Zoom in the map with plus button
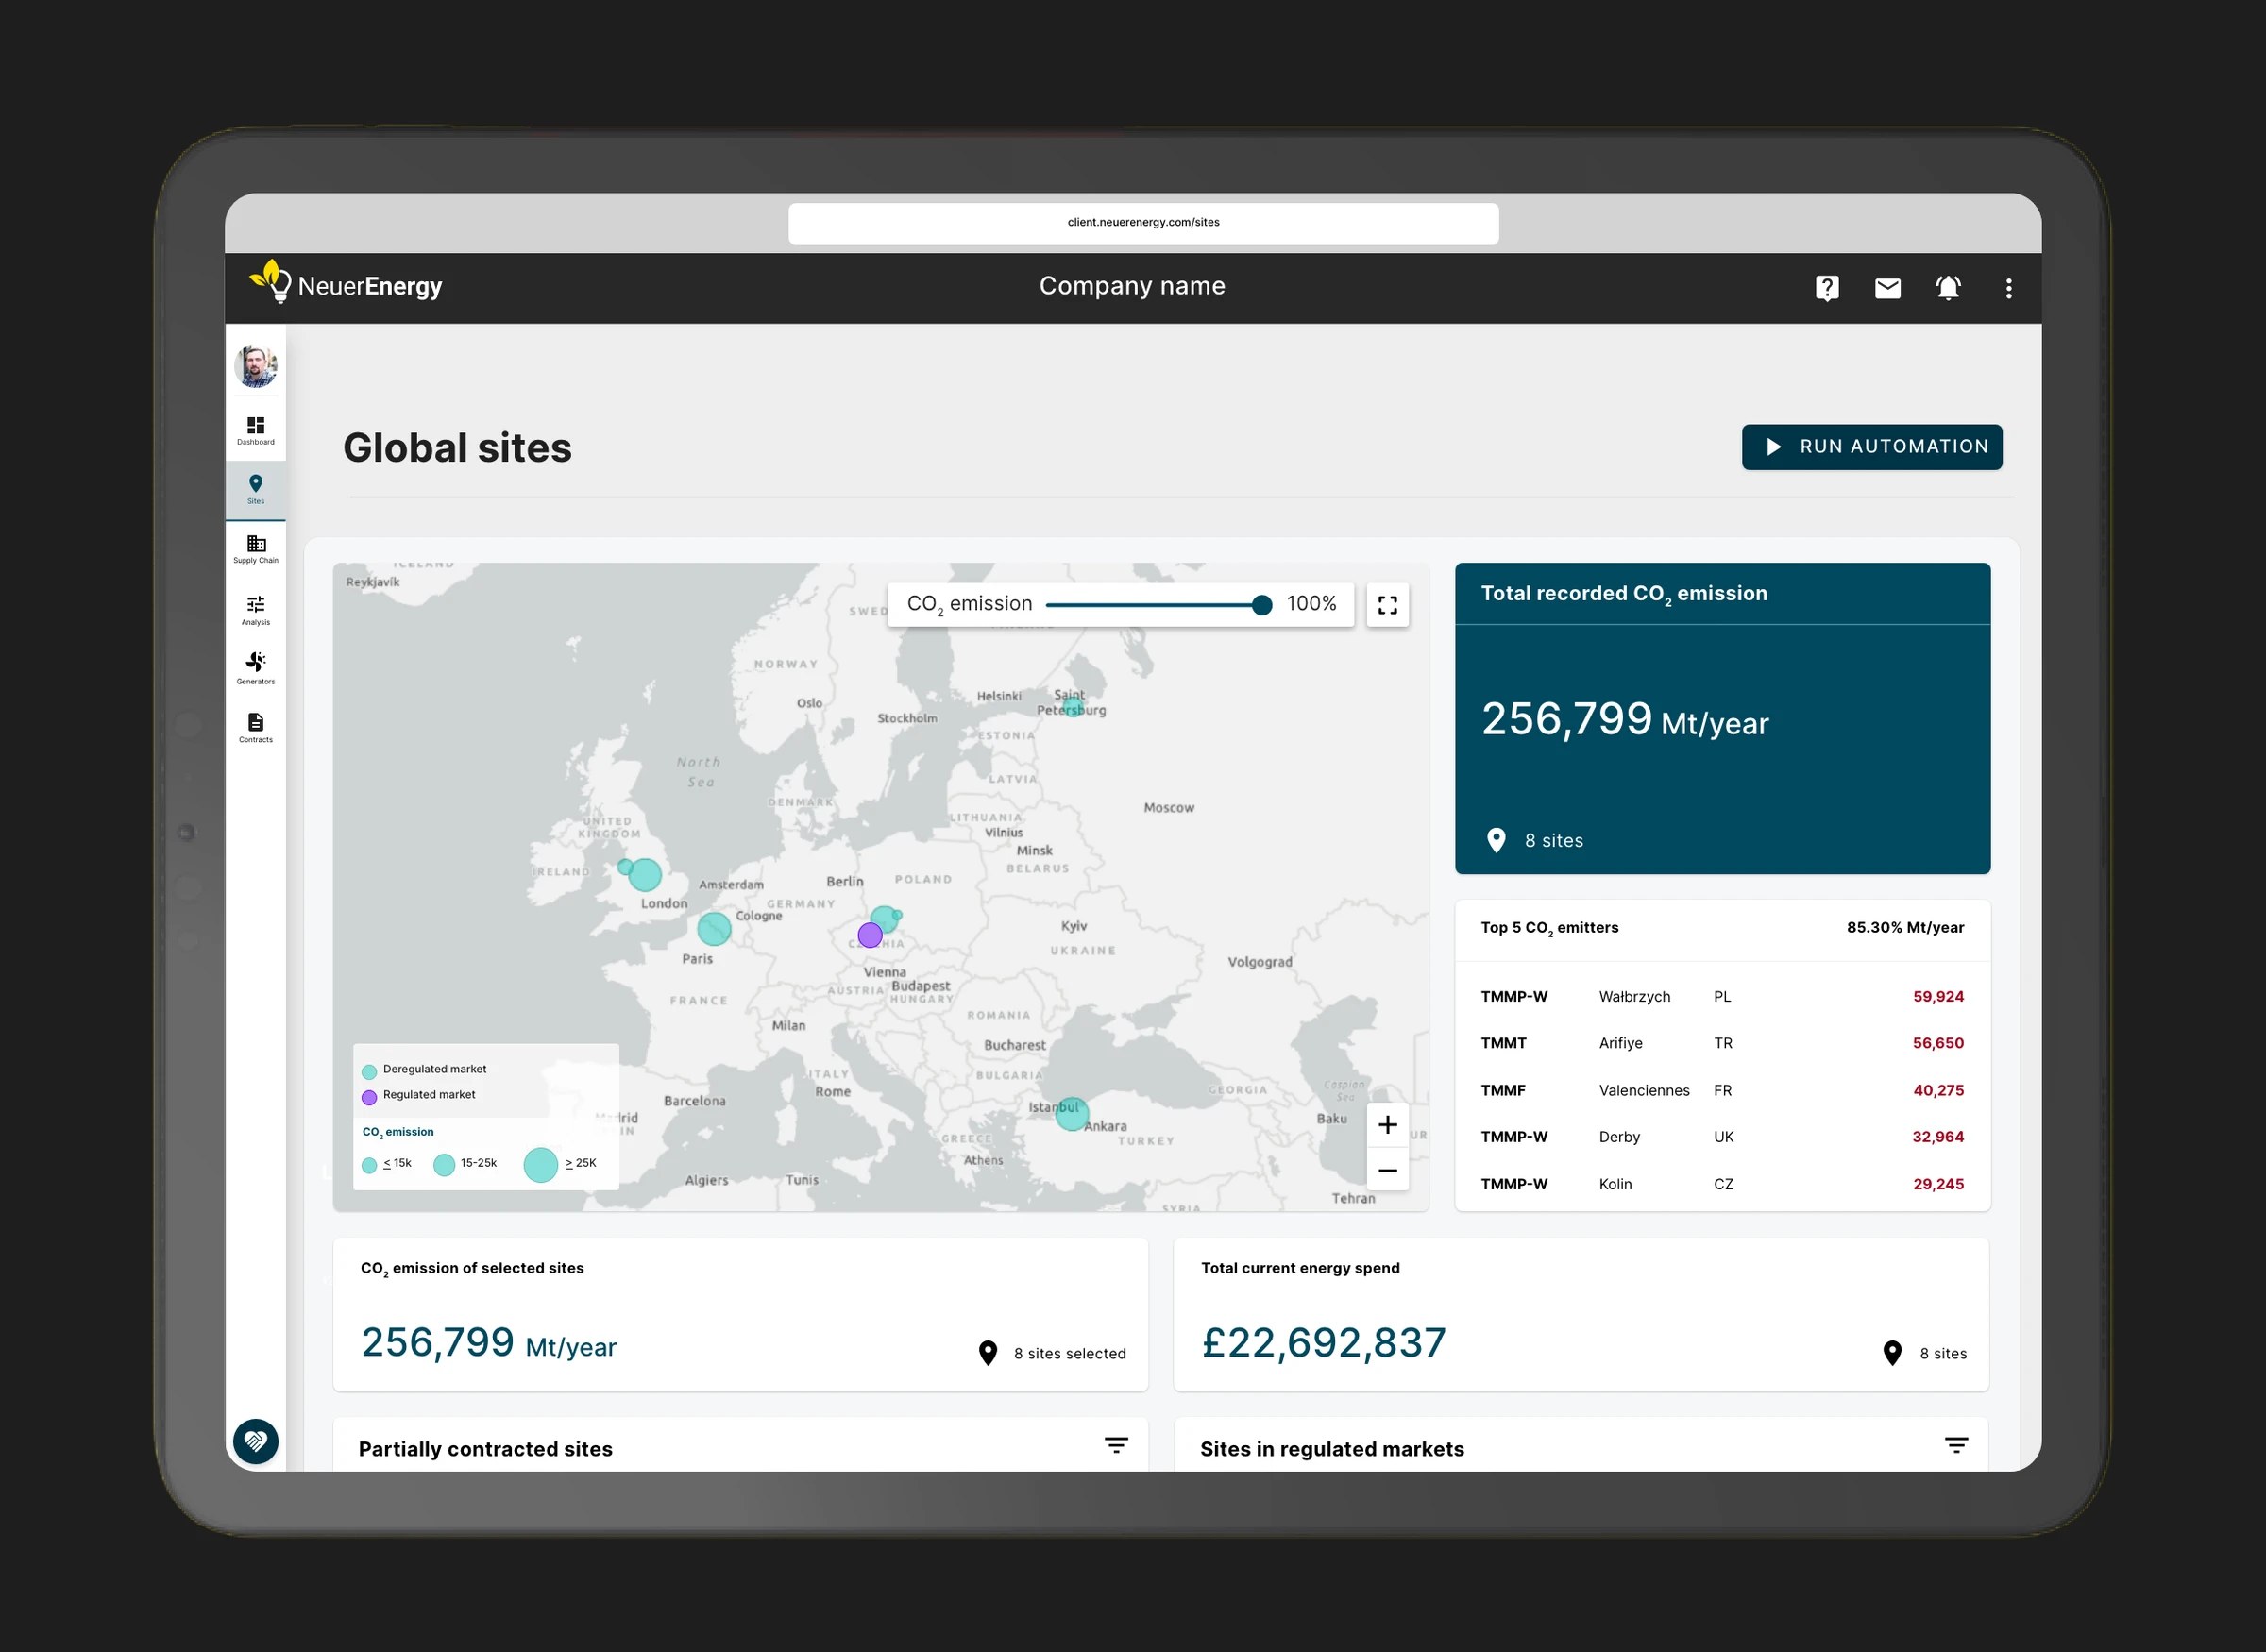 tap(1387, 1125)
